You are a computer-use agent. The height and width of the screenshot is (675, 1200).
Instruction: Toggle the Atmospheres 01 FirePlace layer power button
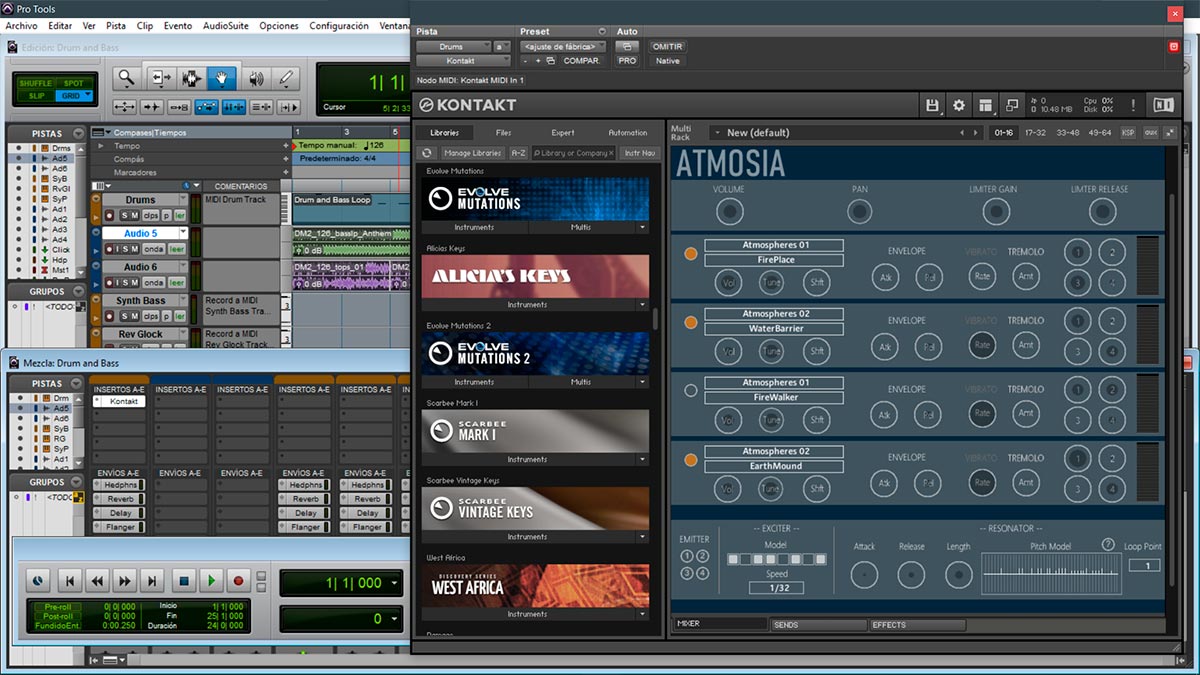[690, 253]
